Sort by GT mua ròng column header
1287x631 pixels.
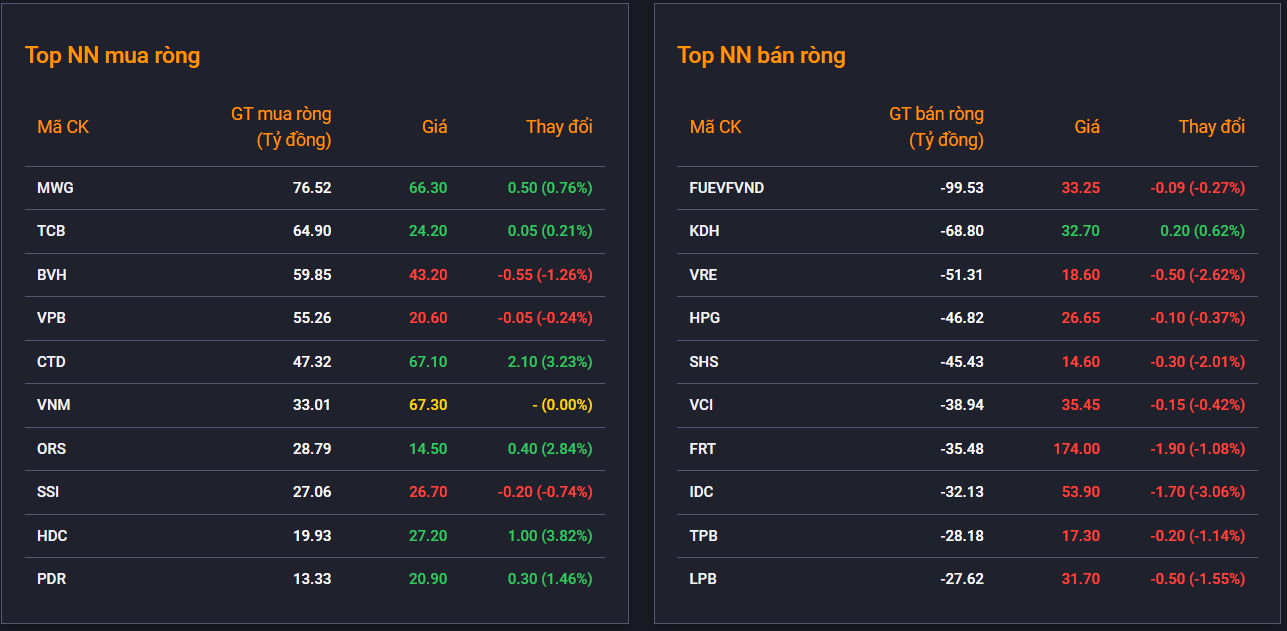[x=281, y=127]
